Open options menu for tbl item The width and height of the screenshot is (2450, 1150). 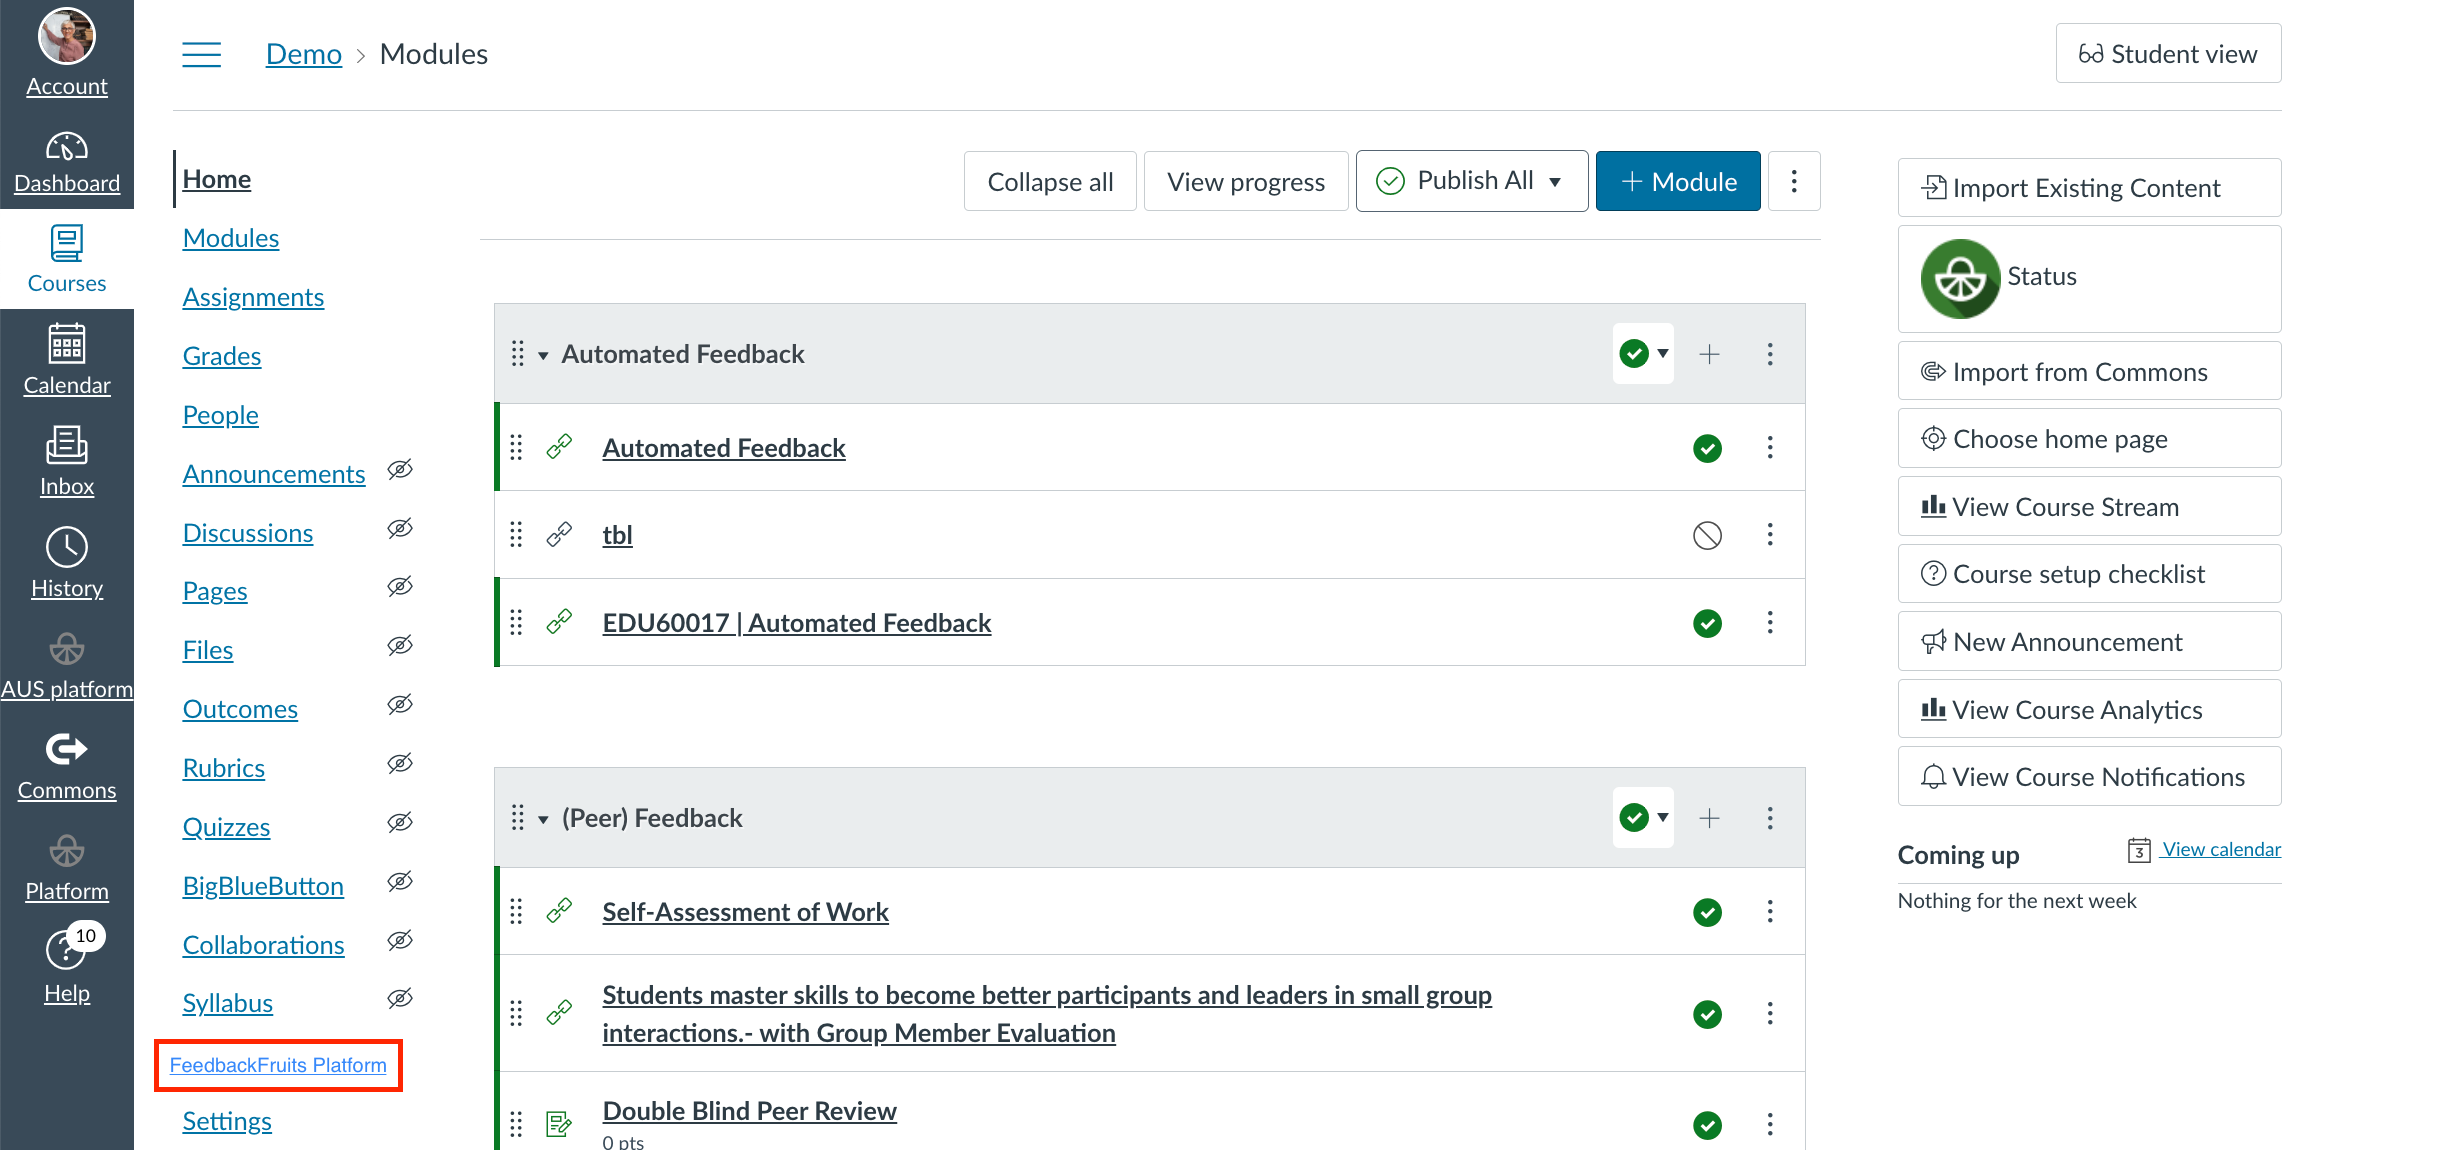1769,535
